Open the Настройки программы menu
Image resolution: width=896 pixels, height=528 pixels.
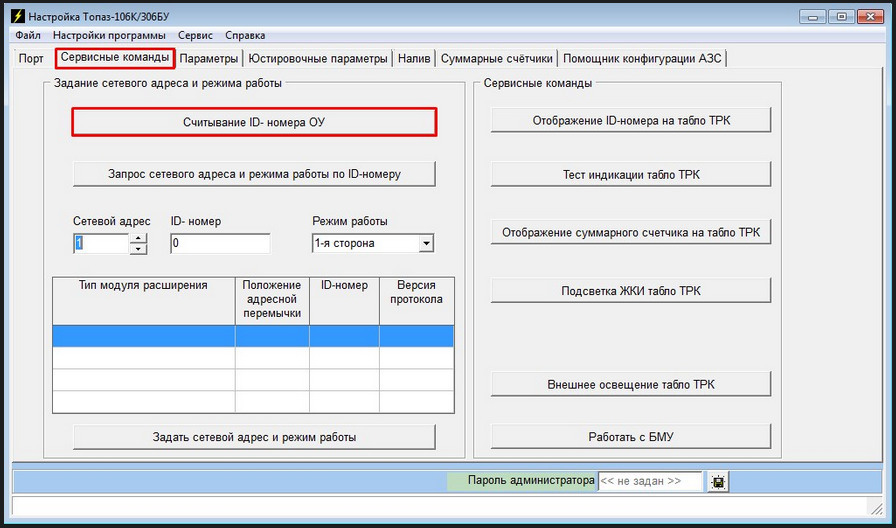click(x=109, y=35)
